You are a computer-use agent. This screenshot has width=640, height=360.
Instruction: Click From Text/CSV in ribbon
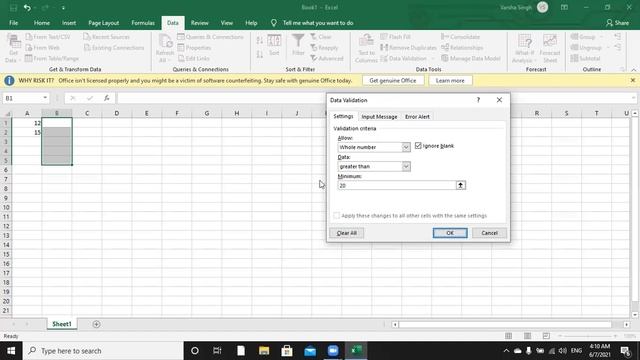48,37
